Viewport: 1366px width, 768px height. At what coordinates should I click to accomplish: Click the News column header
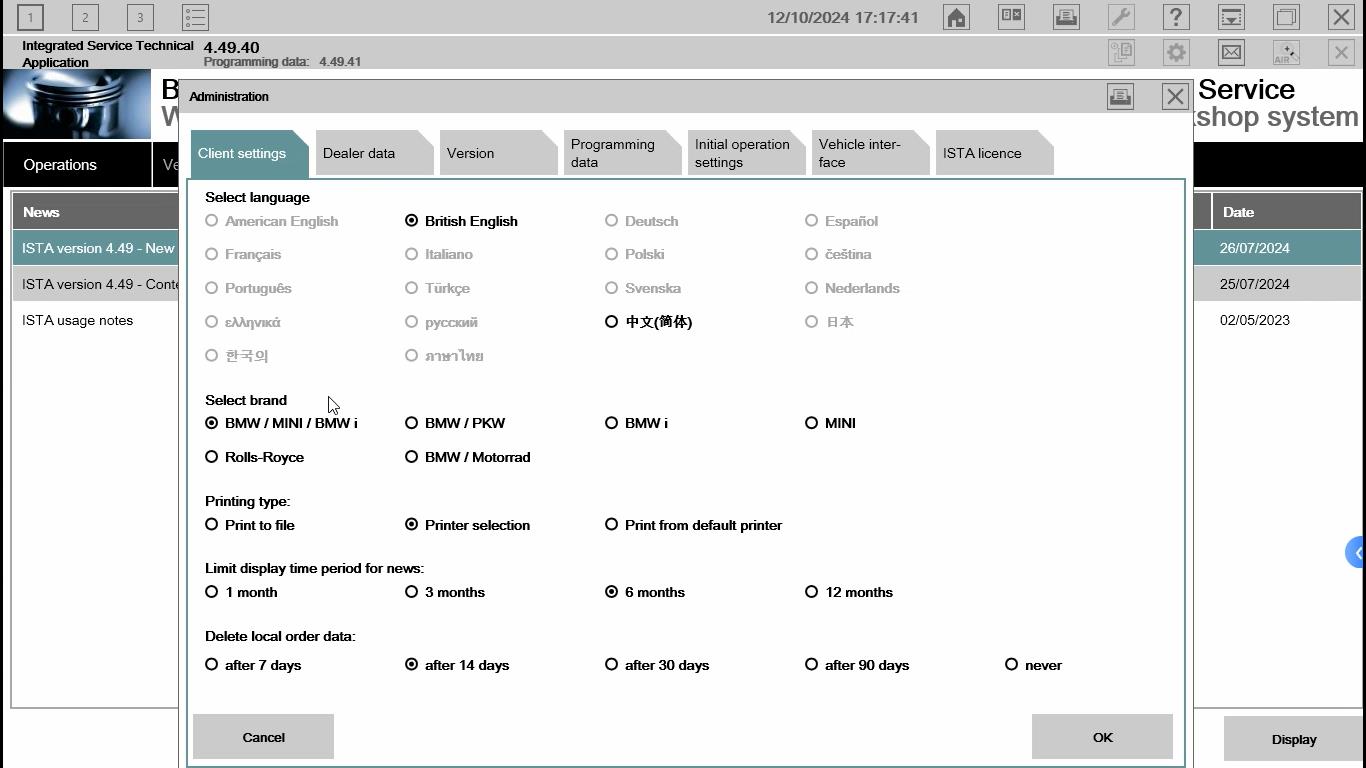[x=95, y=212]
